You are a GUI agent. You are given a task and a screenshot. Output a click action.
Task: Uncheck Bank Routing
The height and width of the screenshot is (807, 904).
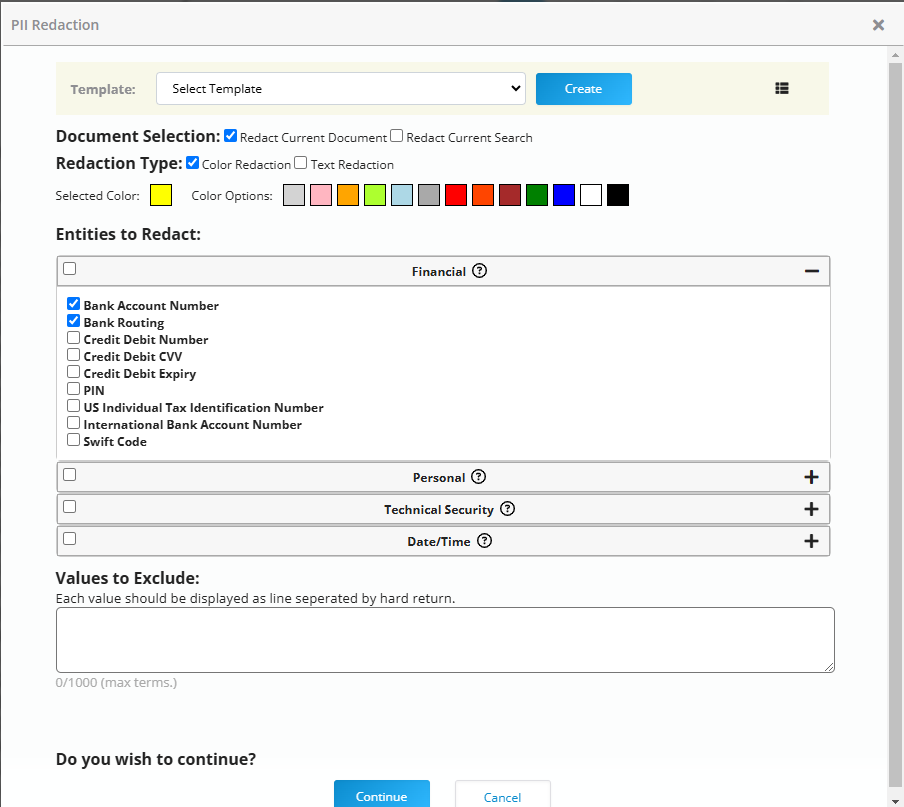73,320
